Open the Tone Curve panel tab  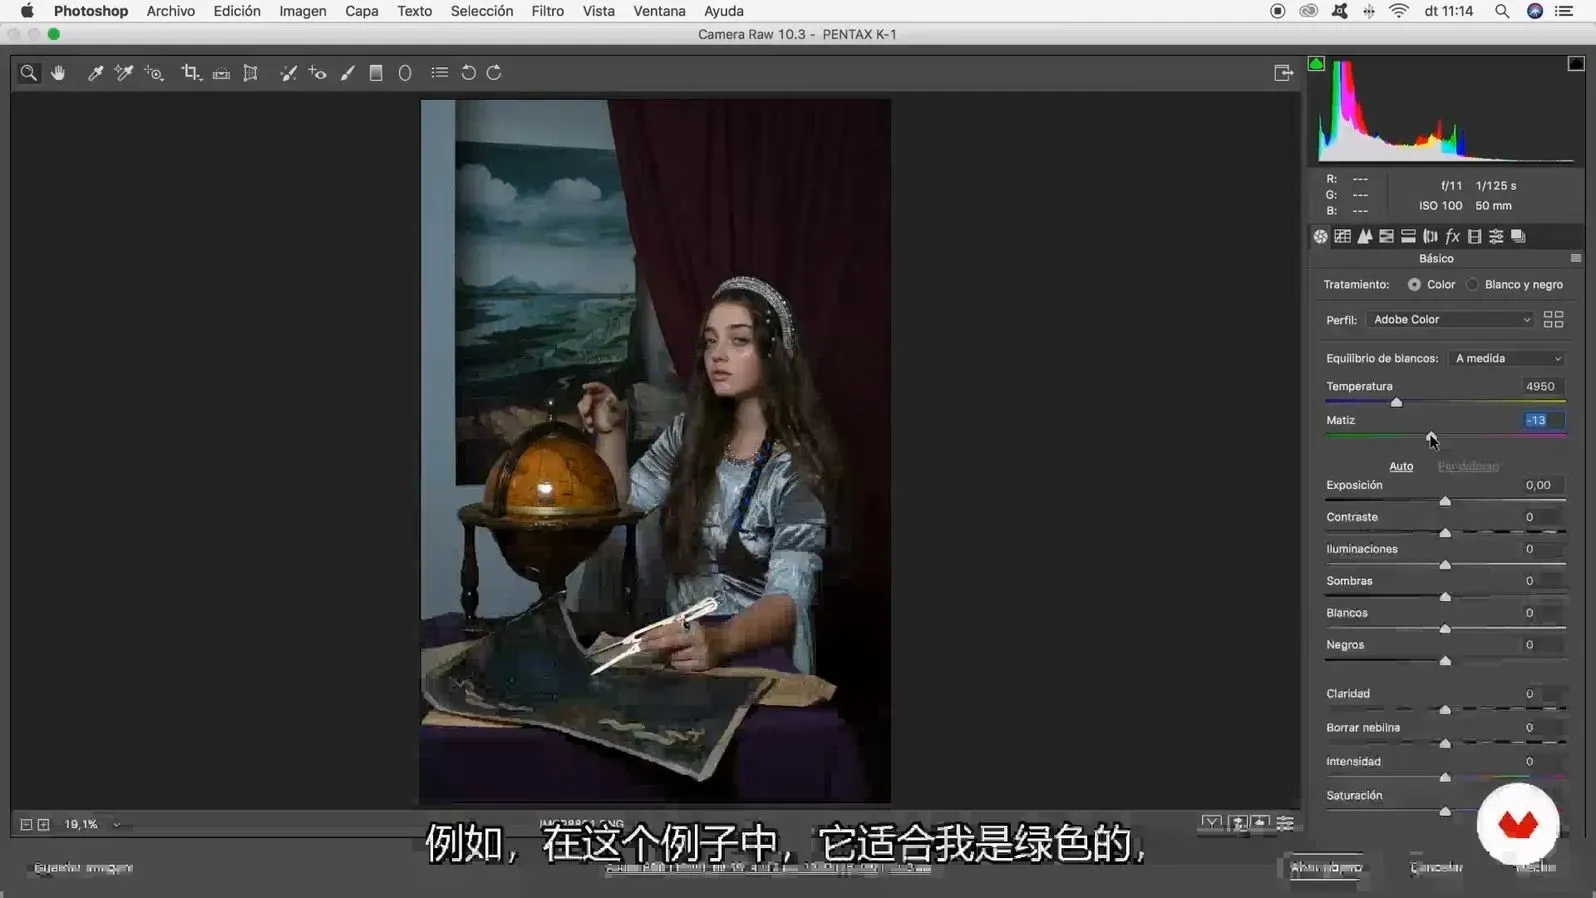point(1342,237)
